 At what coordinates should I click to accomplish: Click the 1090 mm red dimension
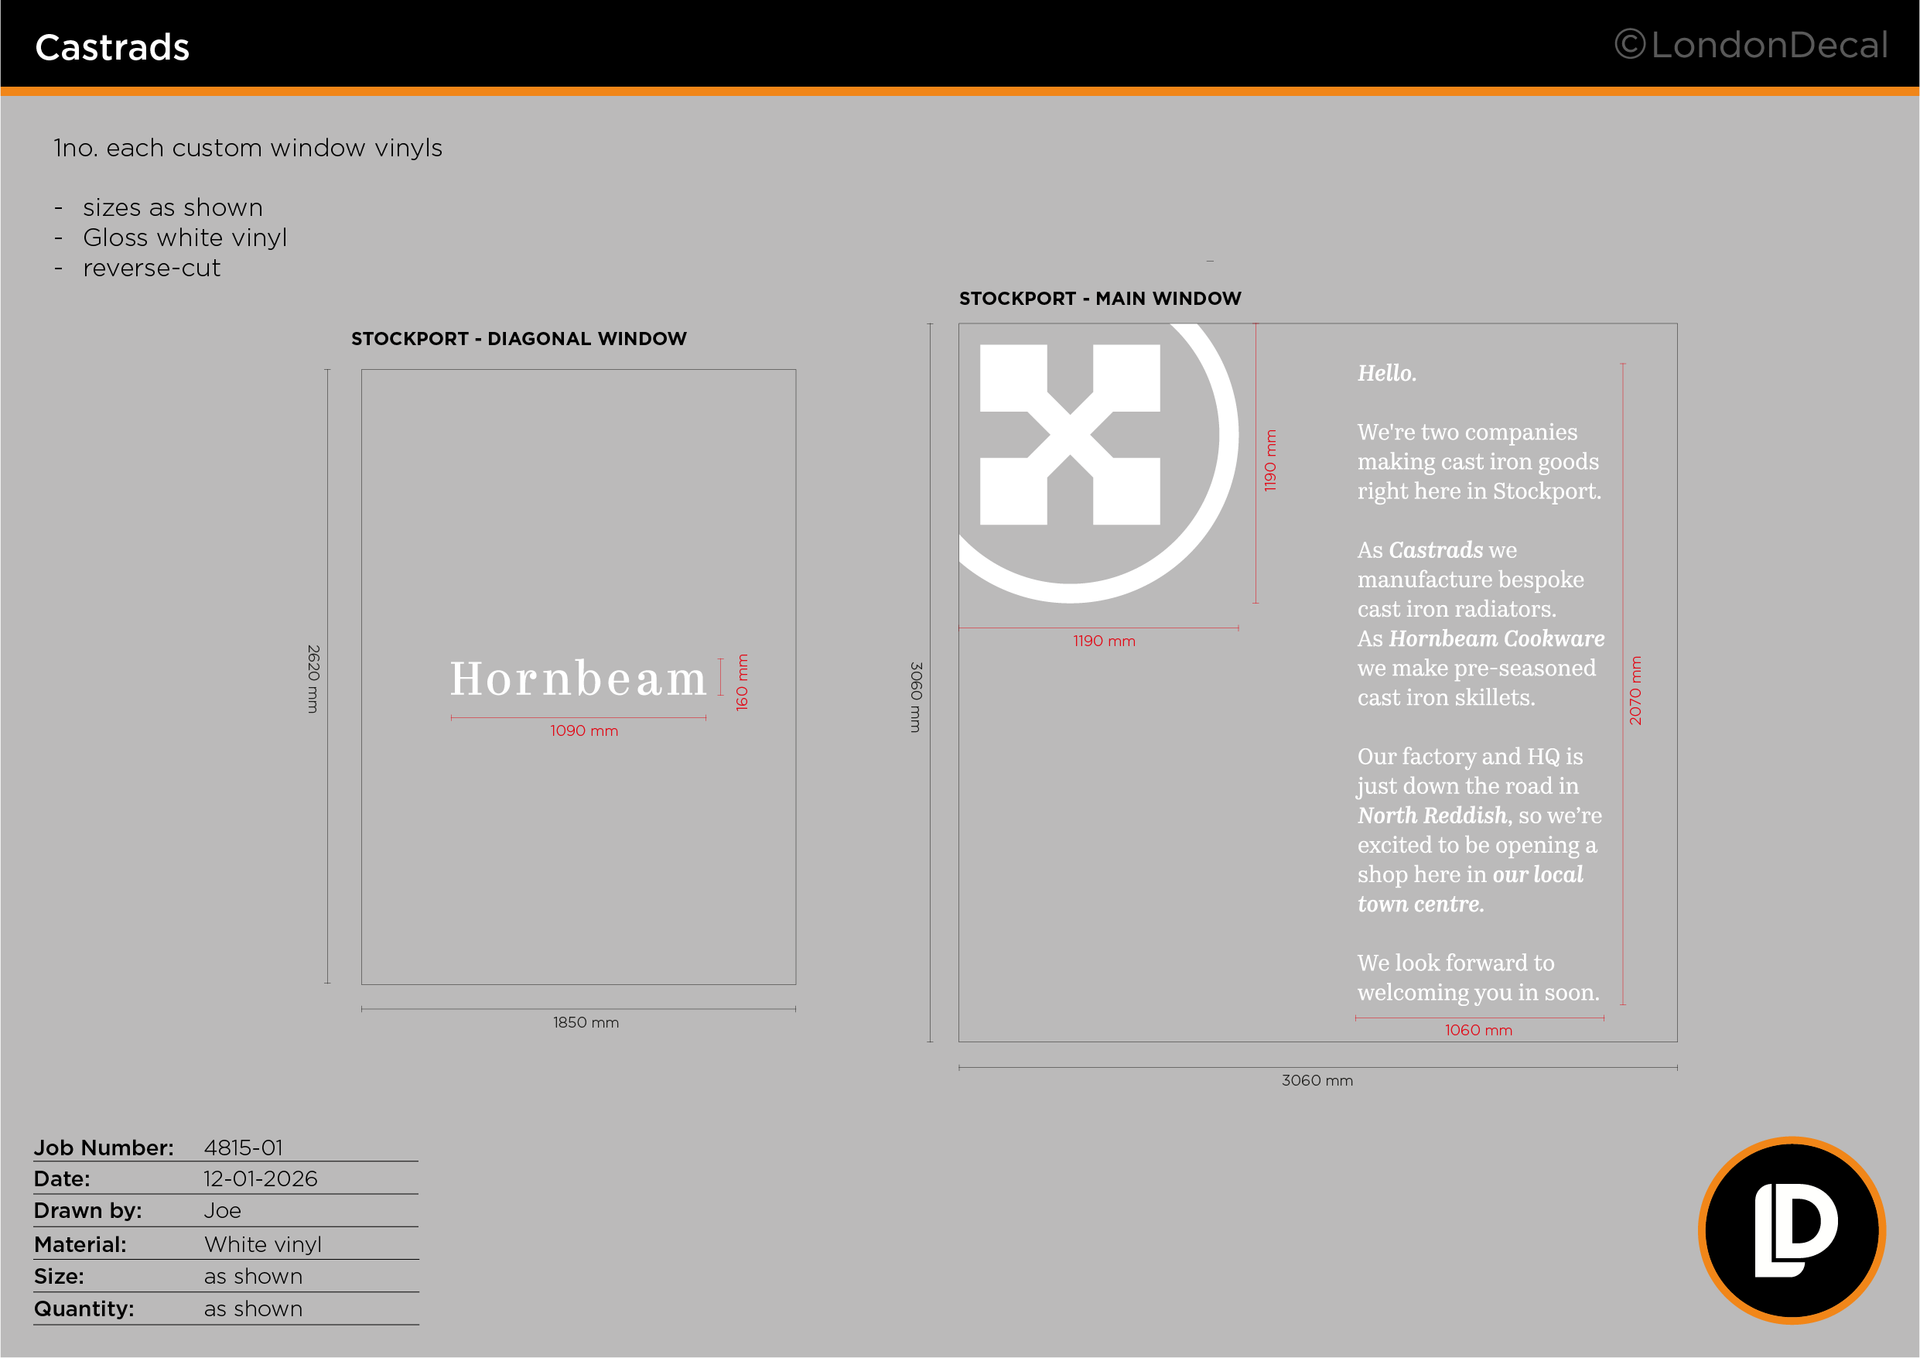(x=584, y=731)
